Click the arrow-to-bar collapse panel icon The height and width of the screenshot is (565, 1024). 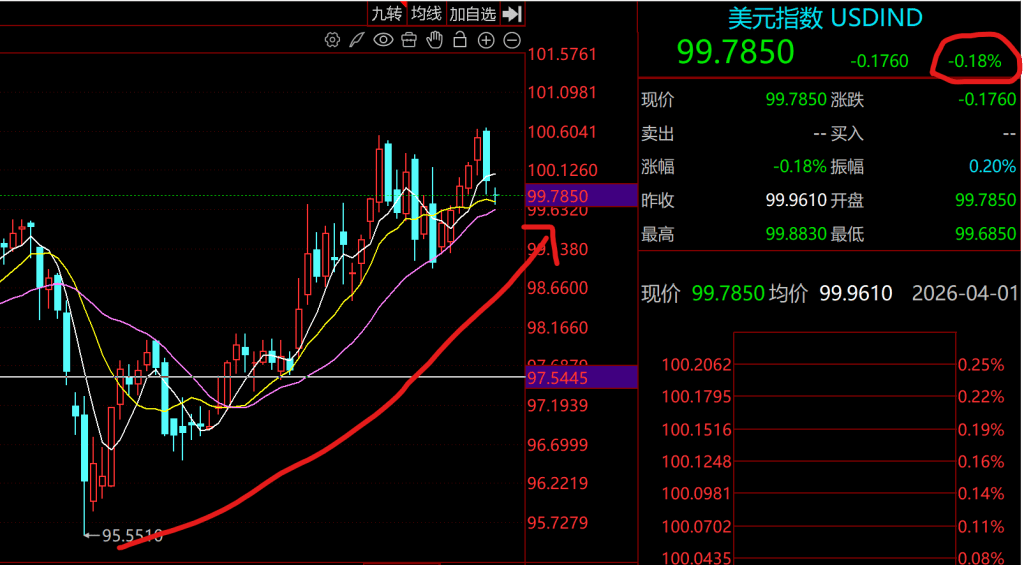[513, 14]
